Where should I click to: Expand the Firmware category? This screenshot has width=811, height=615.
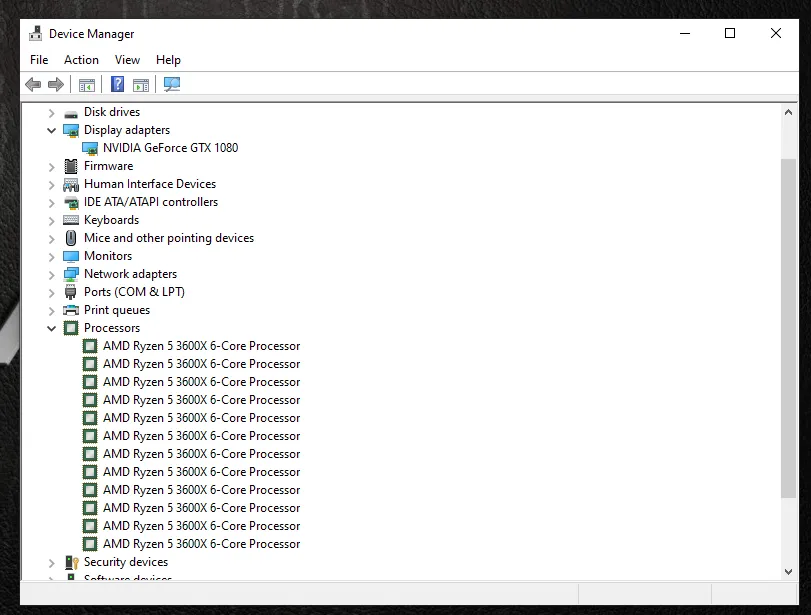(x=52, y=165)
